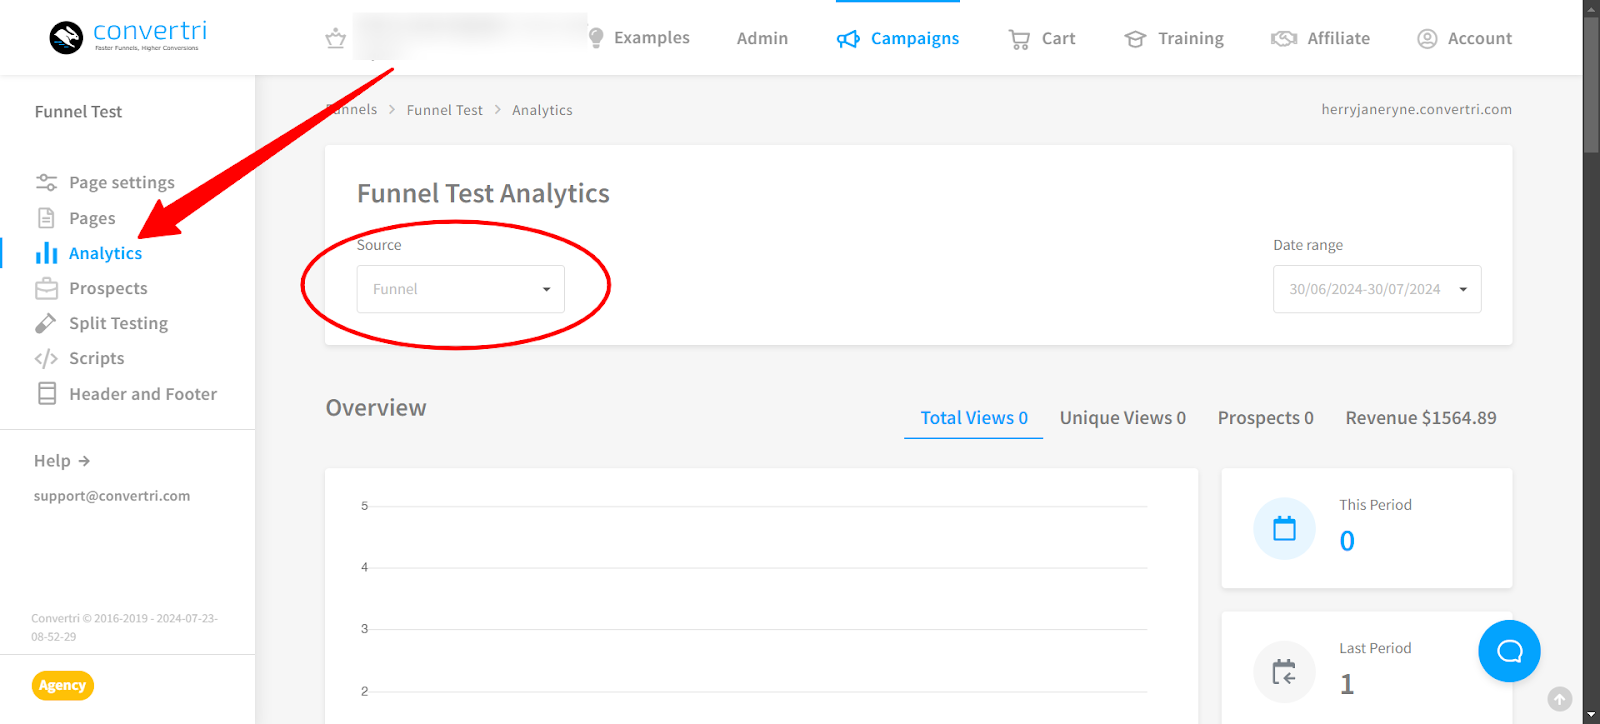Viewport: 1600px width, 724px height.
Task: Go to the Training menu
Action: tap(1174, 38)
